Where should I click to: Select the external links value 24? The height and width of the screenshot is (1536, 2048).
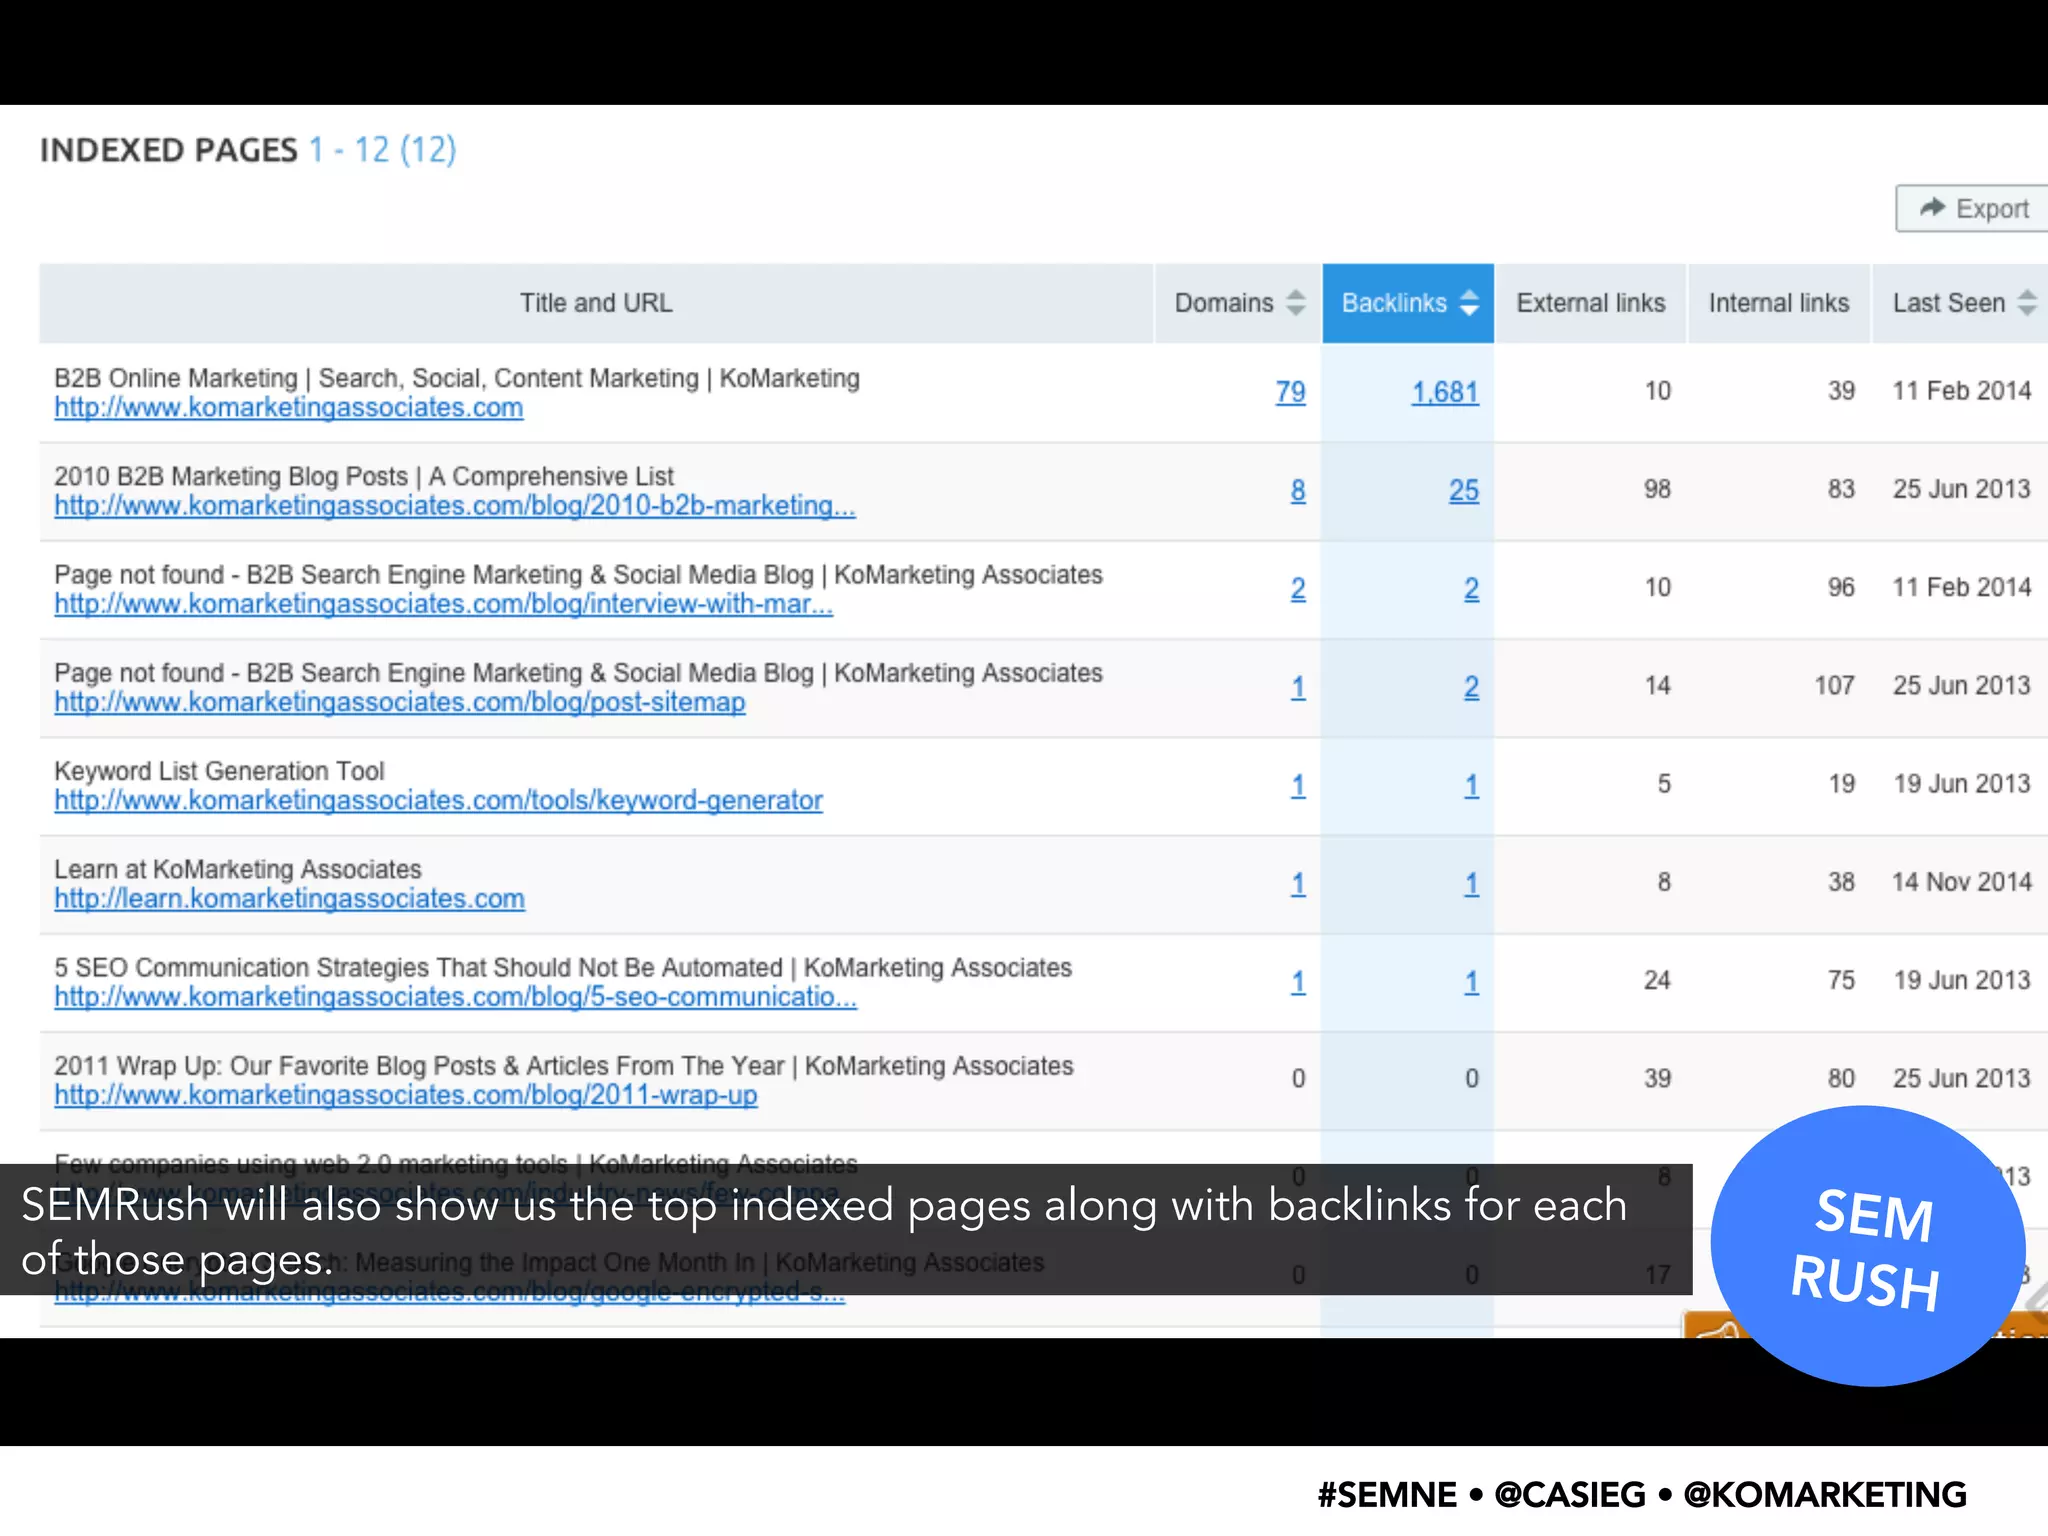click(x=1658, y=980)
